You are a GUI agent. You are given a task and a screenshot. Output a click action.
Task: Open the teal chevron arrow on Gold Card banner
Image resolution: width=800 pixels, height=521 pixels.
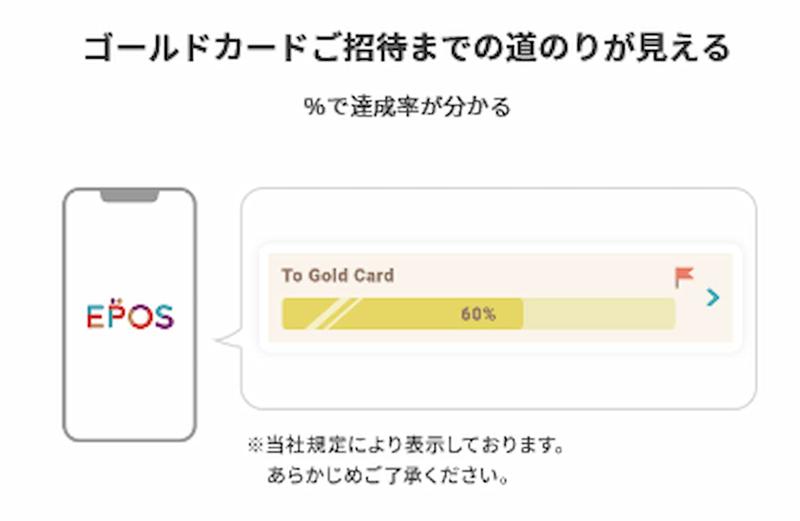coord(712,297)
